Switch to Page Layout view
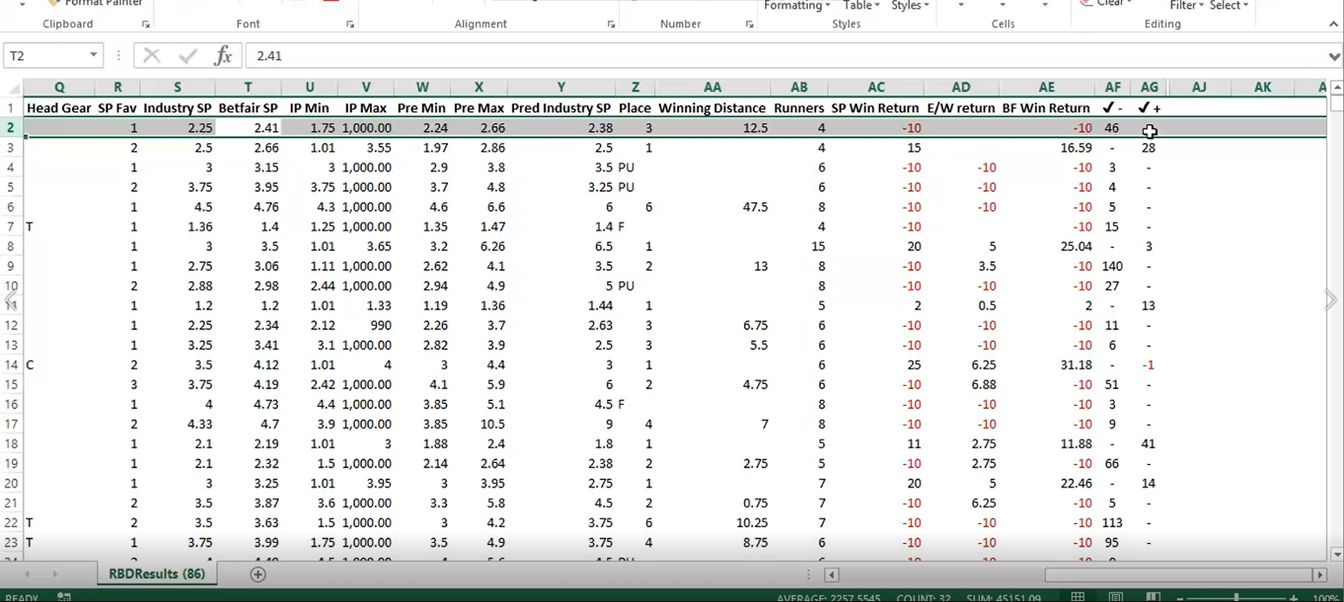The image size is (1344, 602). [x=1116, y=597]
